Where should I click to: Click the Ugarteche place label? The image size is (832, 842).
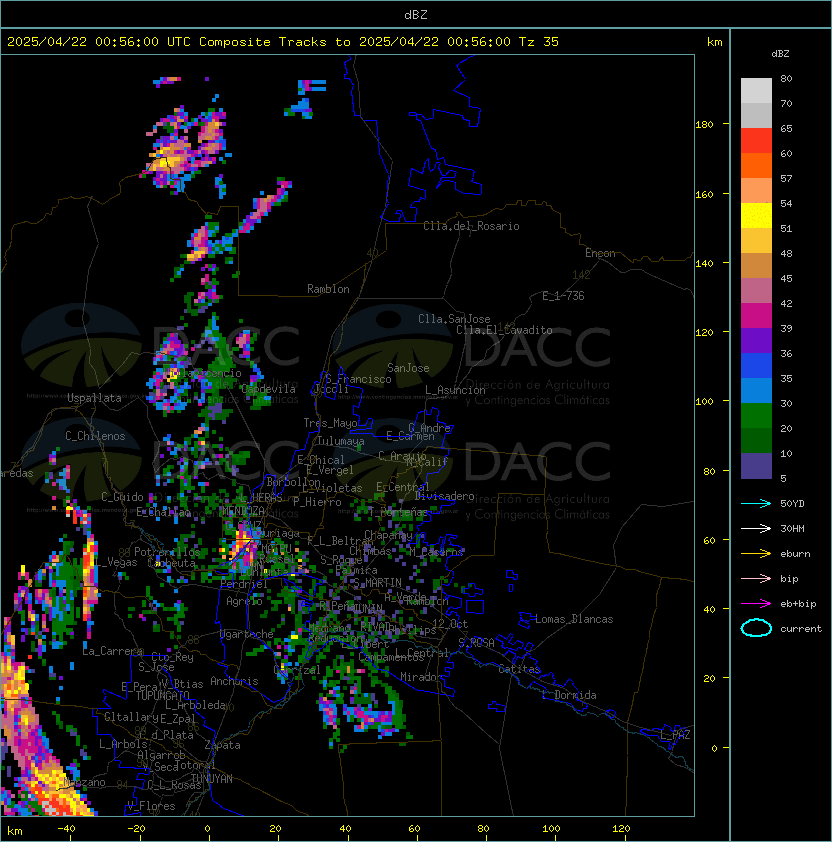point(247,635)
